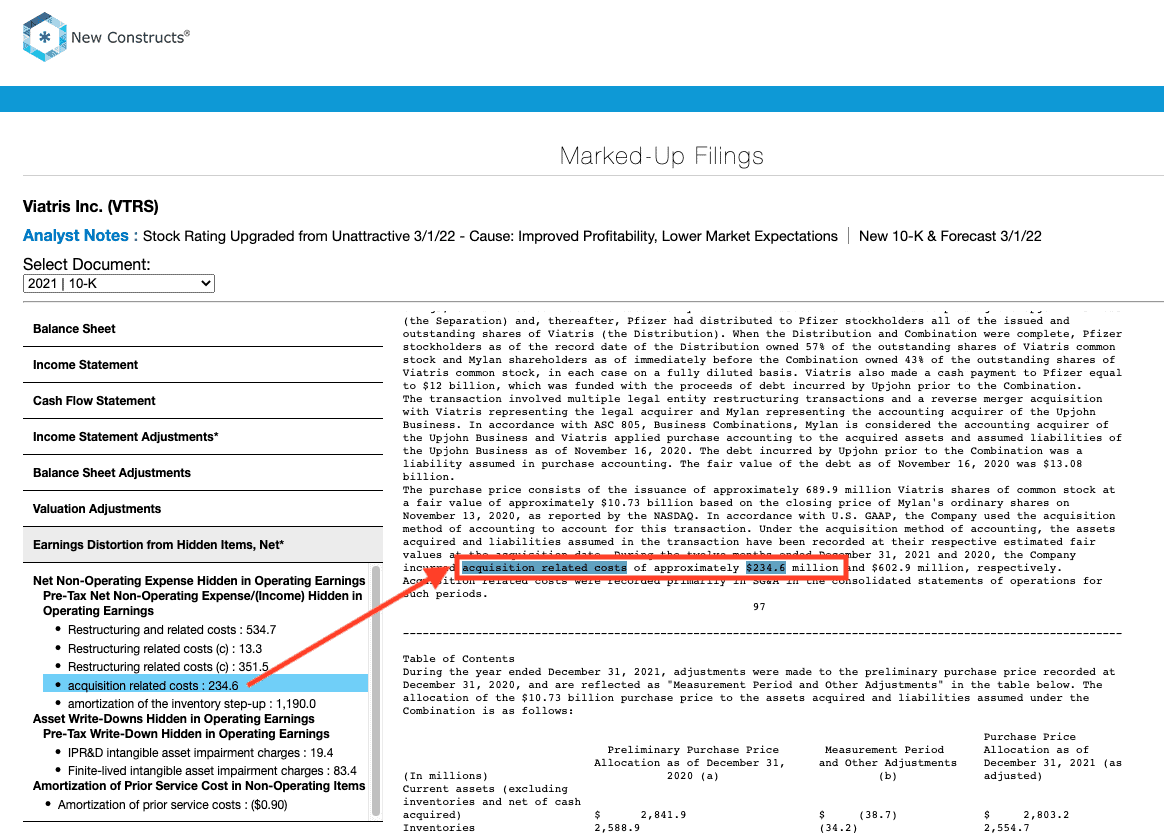Select Restructuring and related costs : 534.7
This screenshot has width=1164, height=833.
171,630
